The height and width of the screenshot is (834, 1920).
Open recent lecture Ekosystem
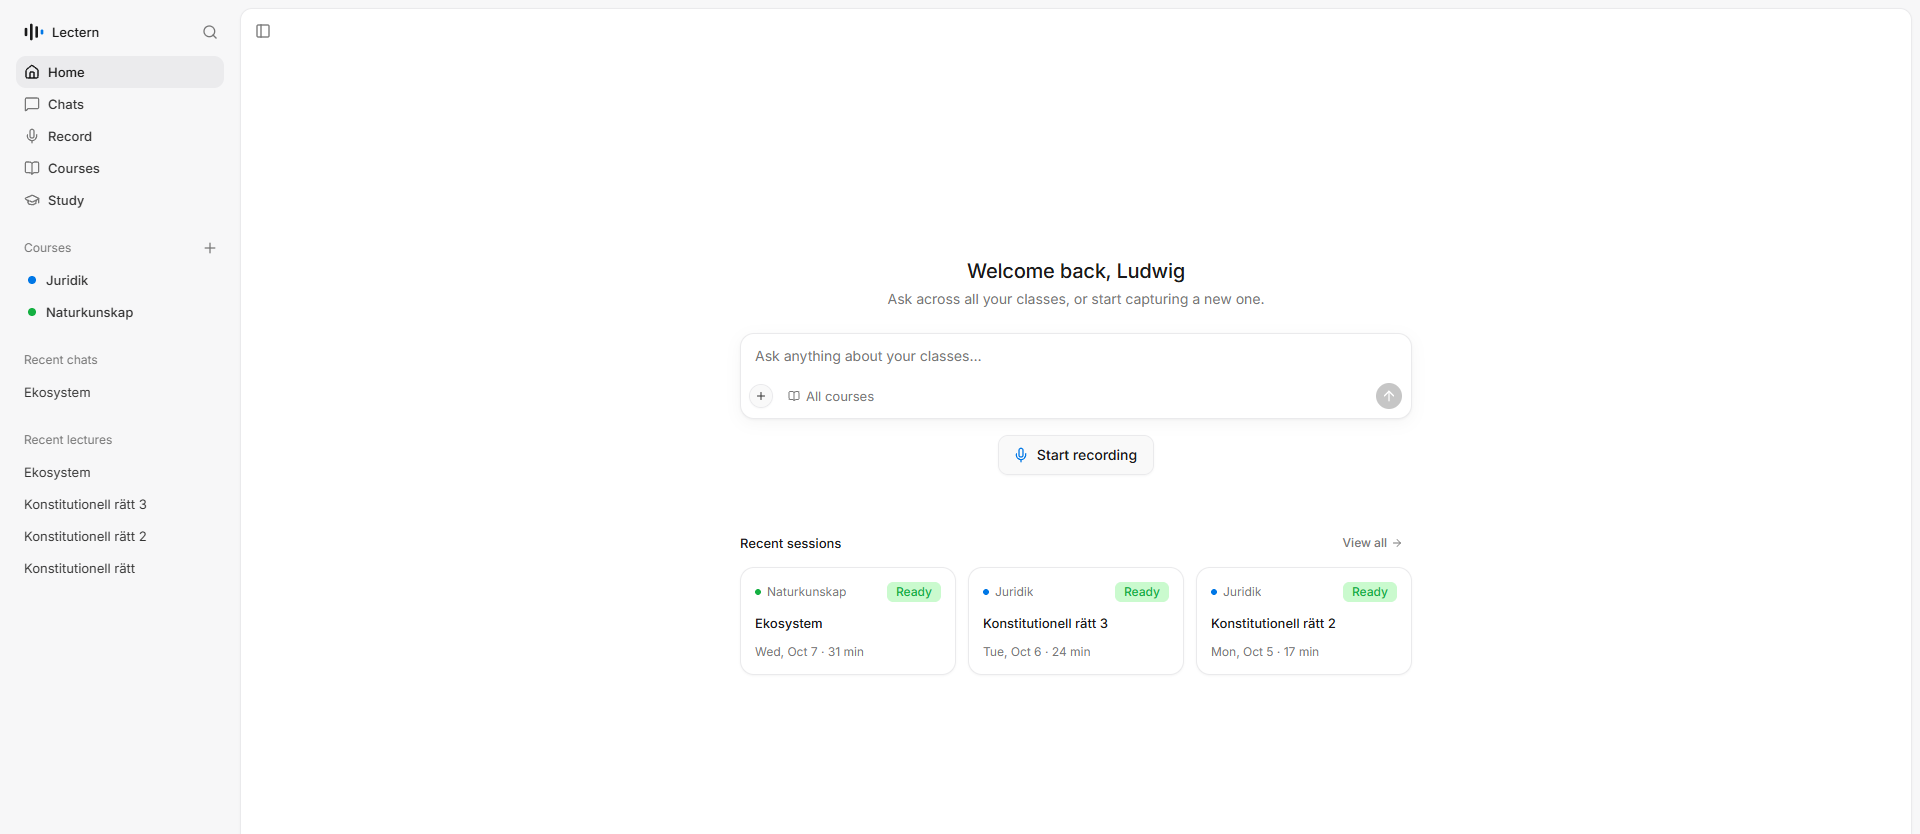[120, 472]
